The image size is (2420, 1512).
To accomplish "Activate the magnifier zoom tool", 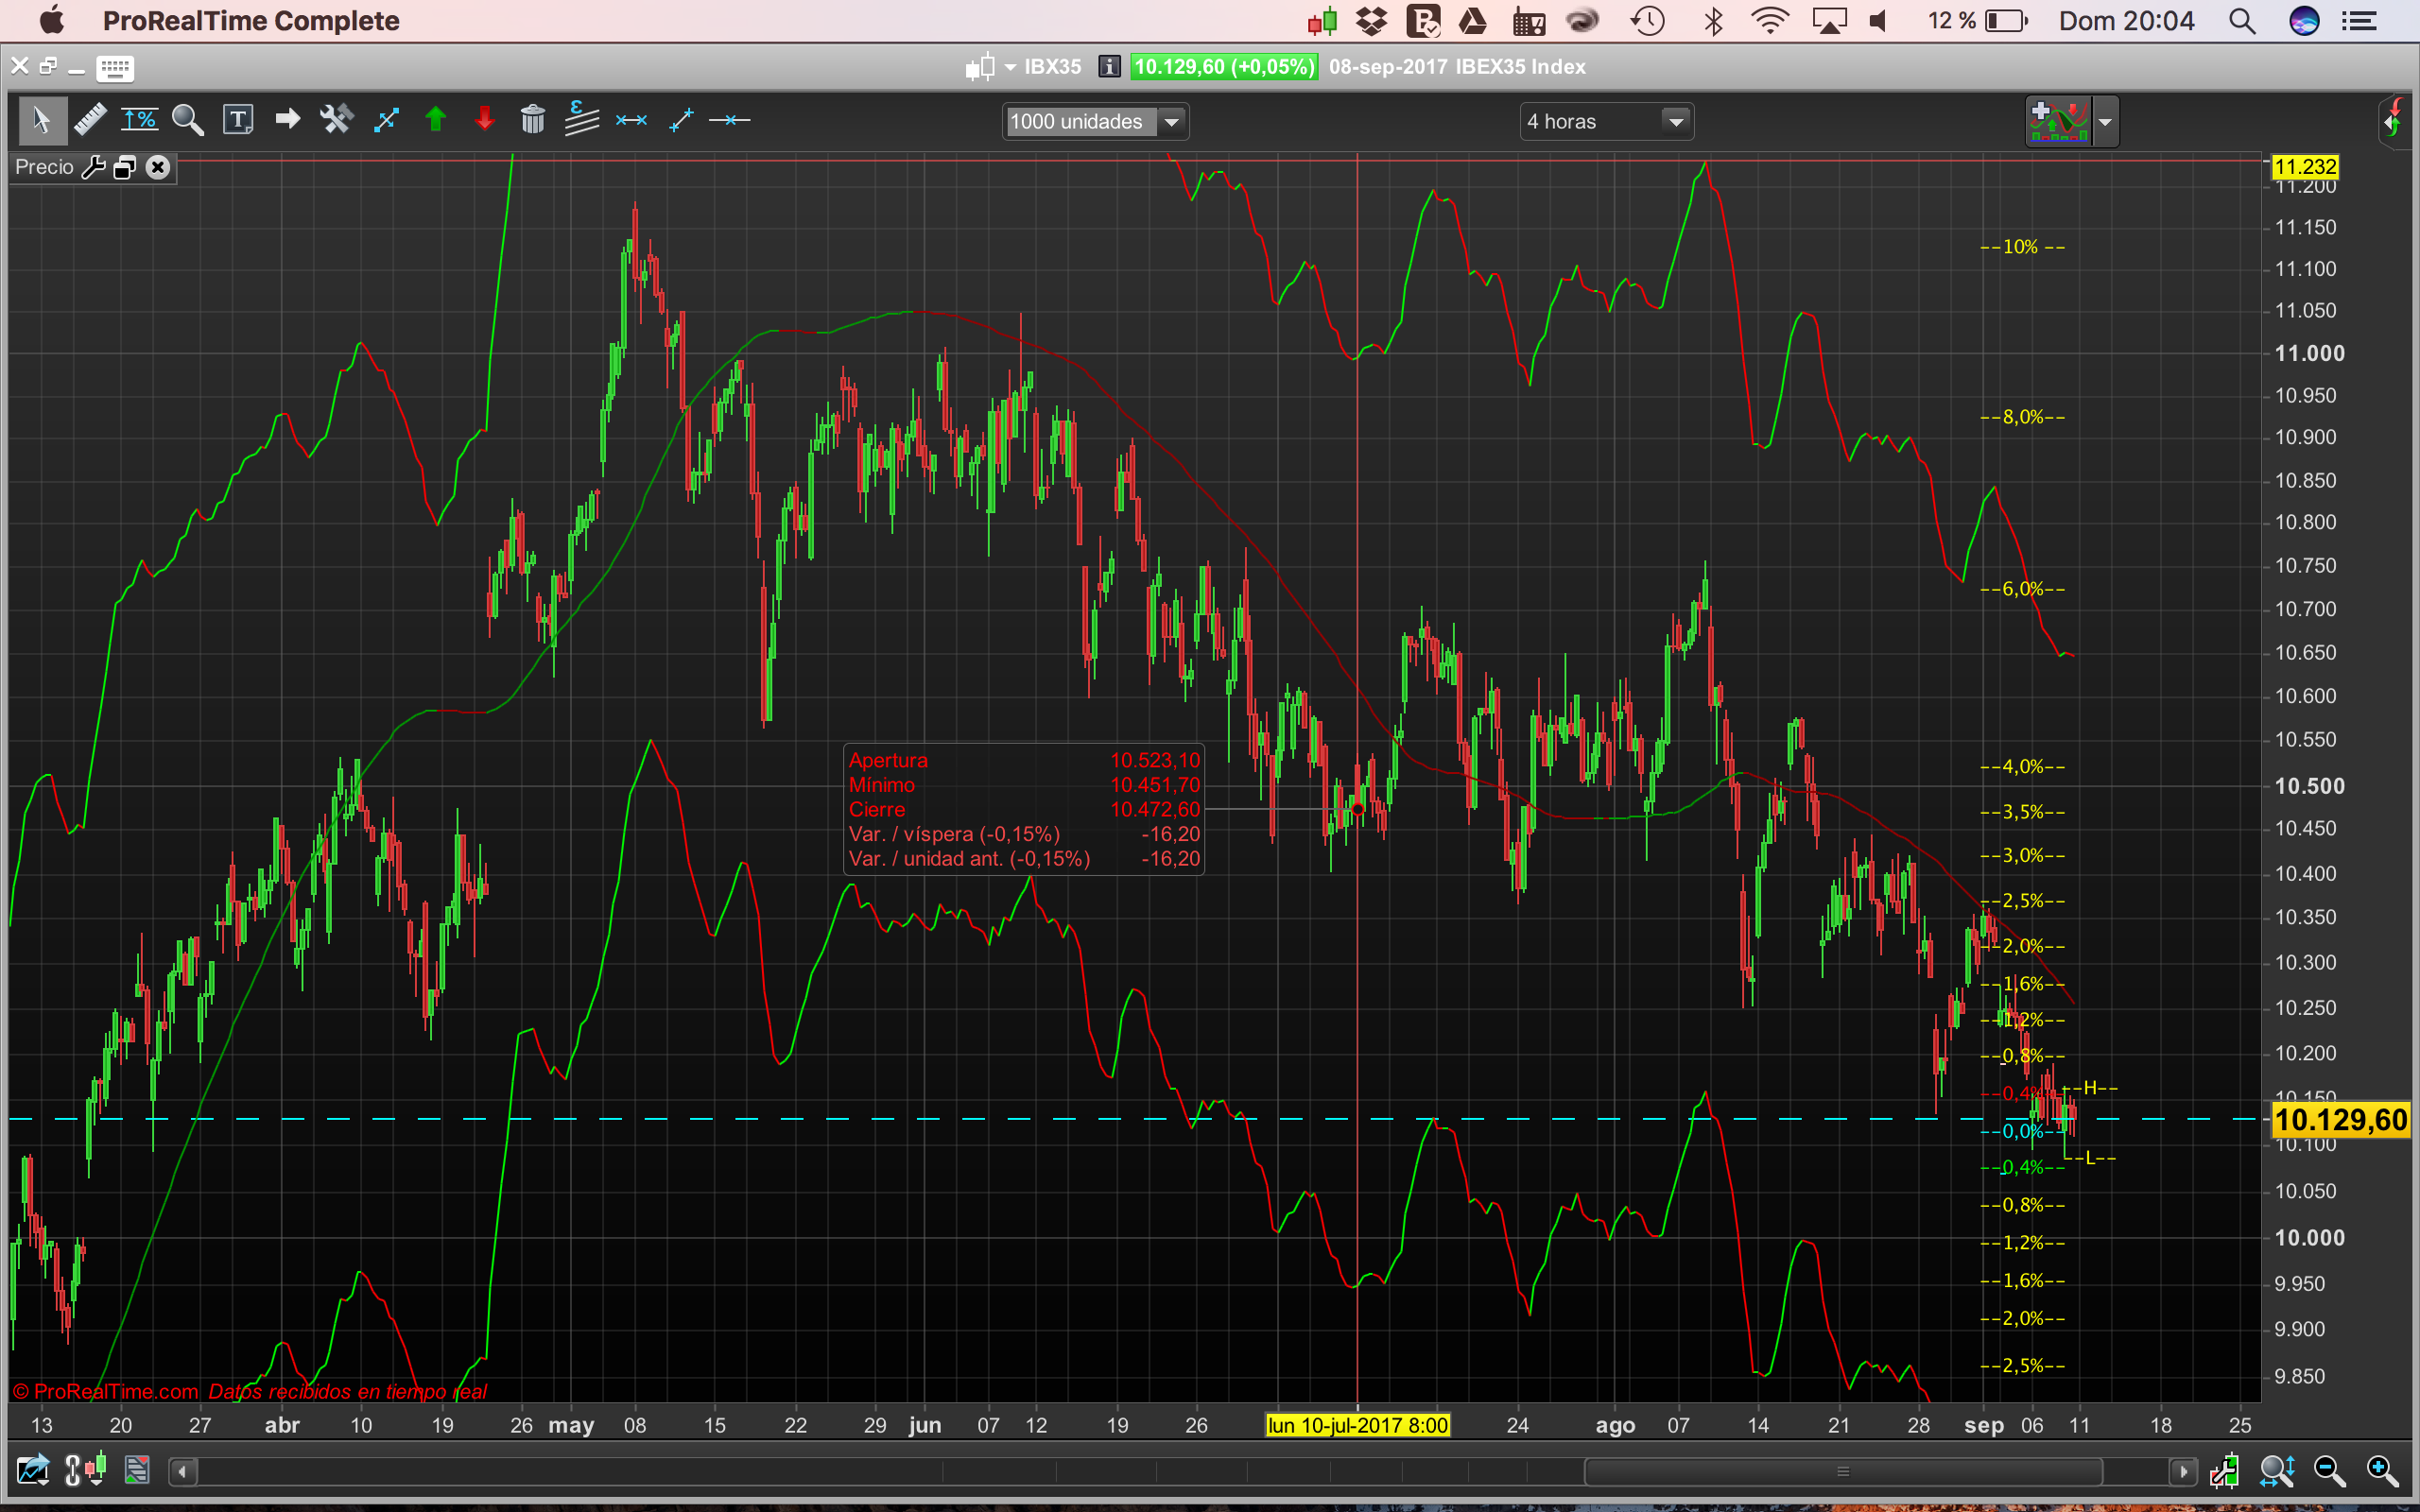I will point(188,120).
